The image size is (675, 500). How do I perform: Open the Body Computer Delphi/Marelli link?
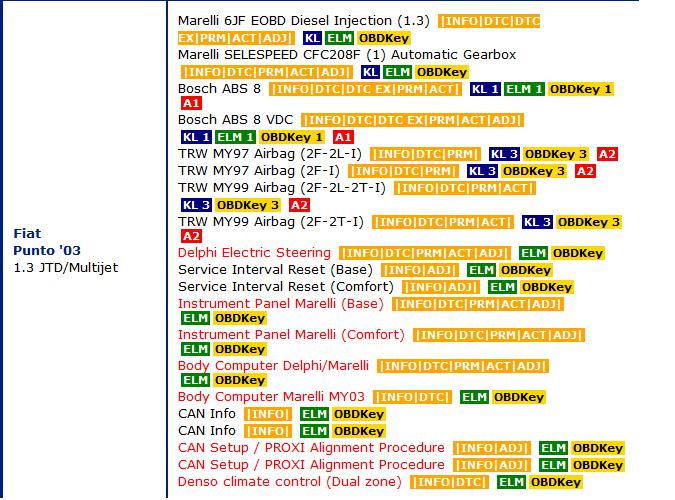click(x=273, y=365)
